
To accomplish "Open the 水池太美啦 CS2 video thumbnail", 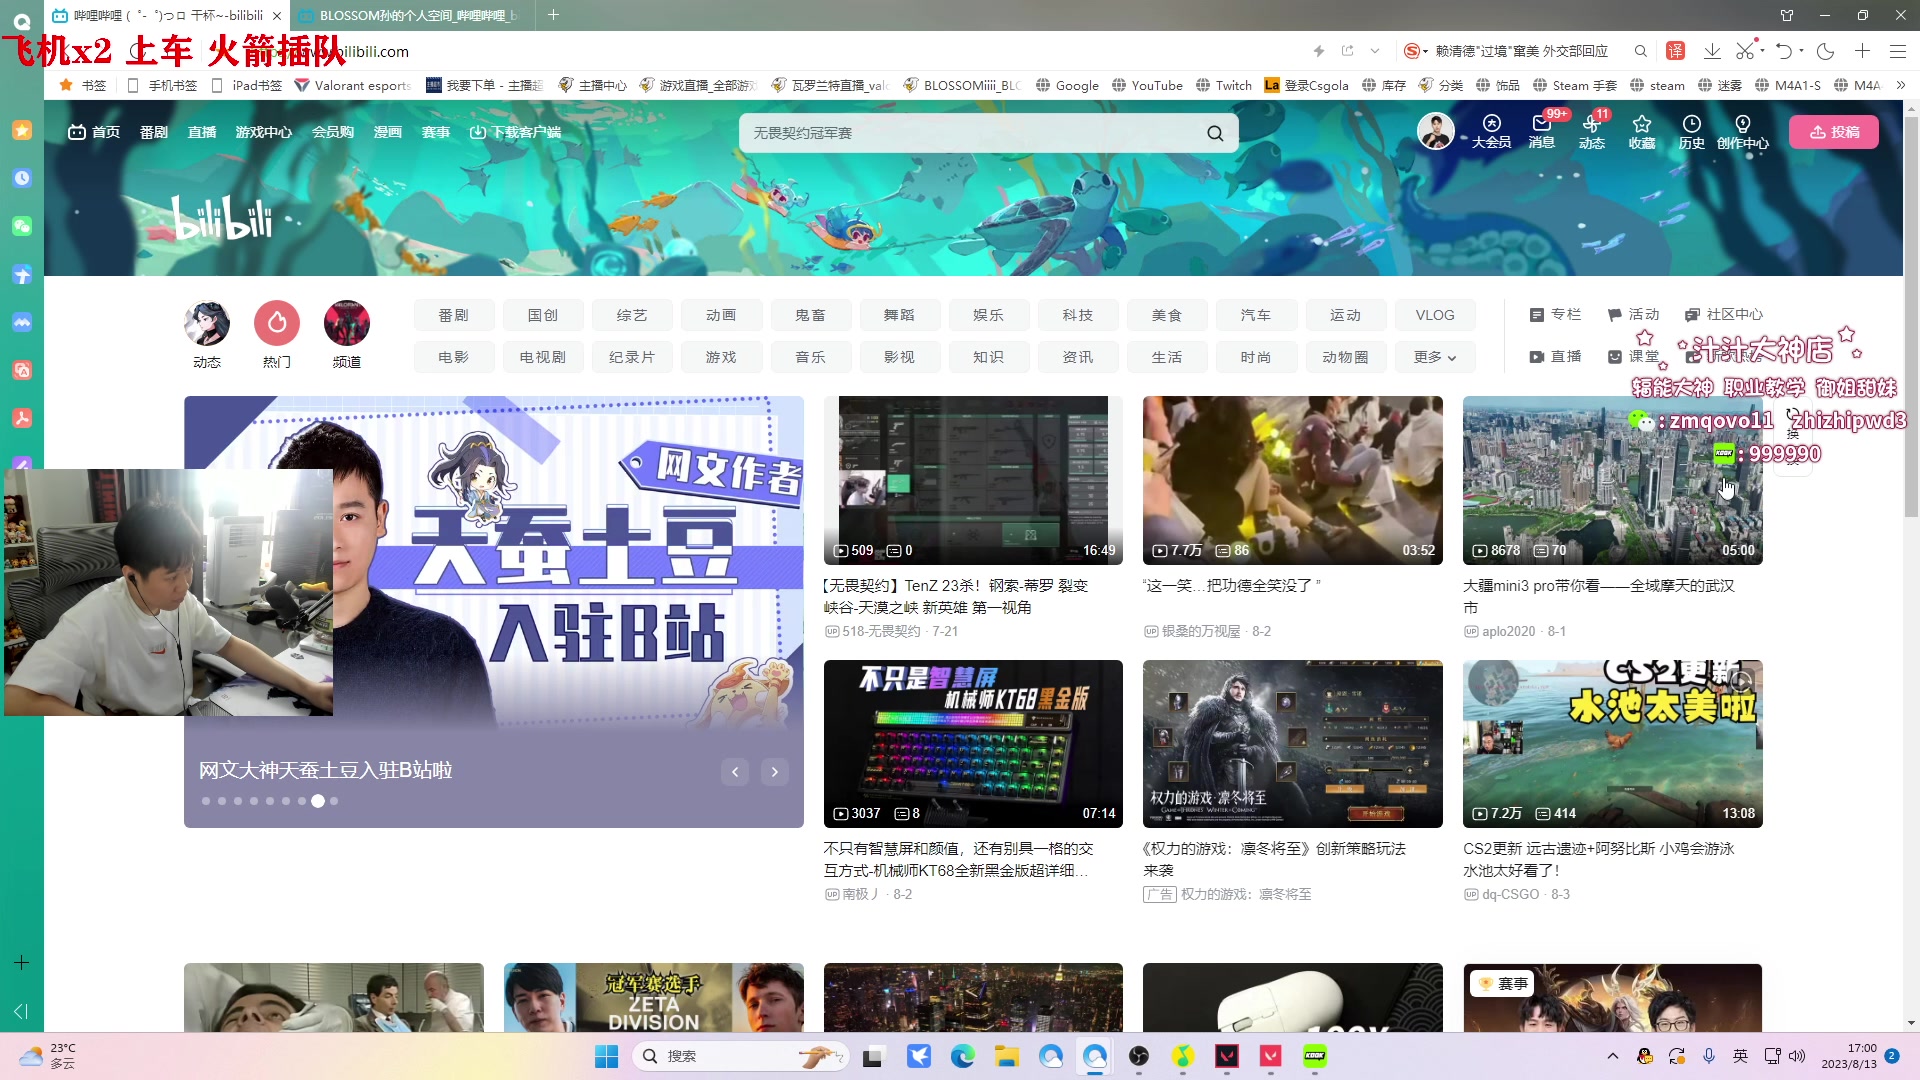I will 1612,744.
